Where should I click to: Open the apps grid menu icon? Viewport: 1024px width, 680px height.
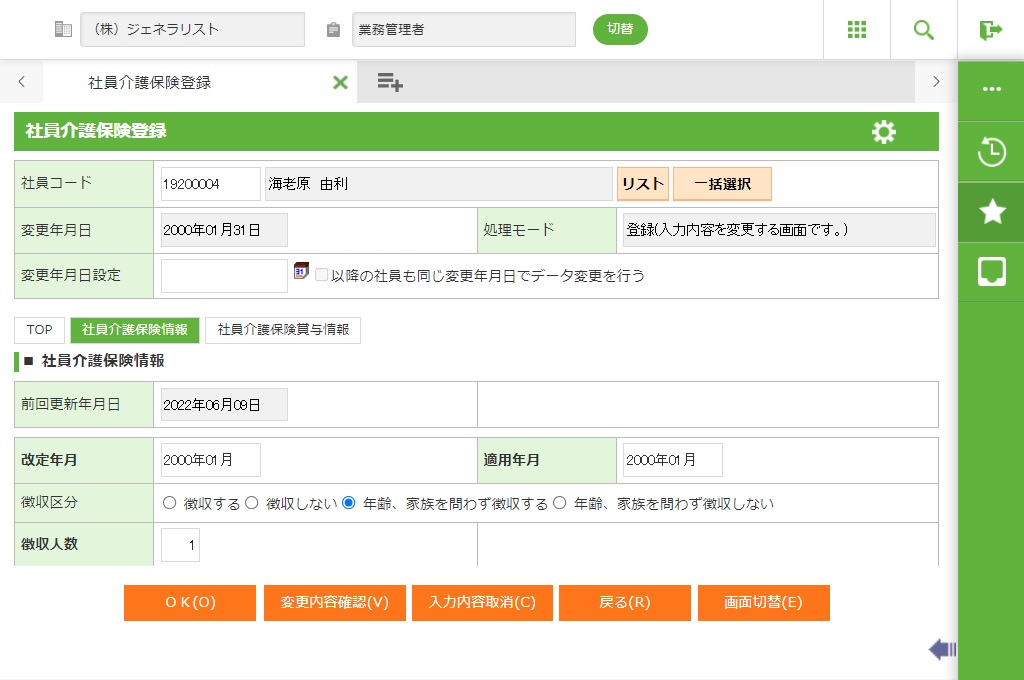tap(856, 30)
